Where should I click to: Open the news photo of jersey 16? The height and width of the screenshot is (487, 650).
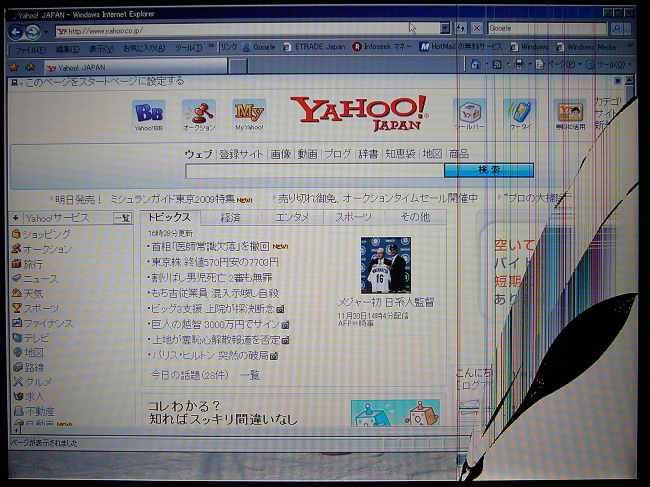(x=386, y=265)
